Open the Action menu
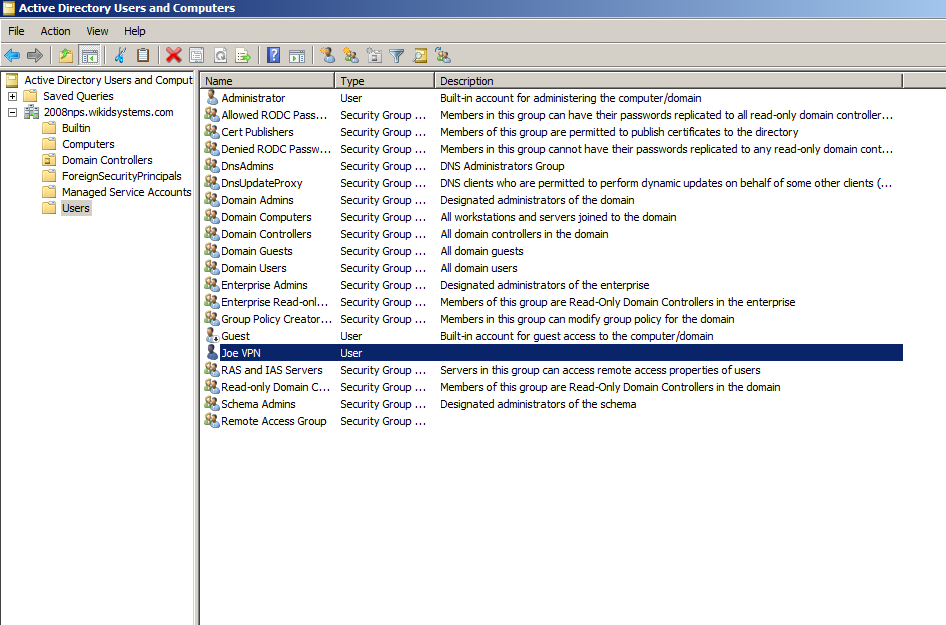946x625 pixels. [x=55, y=31]
